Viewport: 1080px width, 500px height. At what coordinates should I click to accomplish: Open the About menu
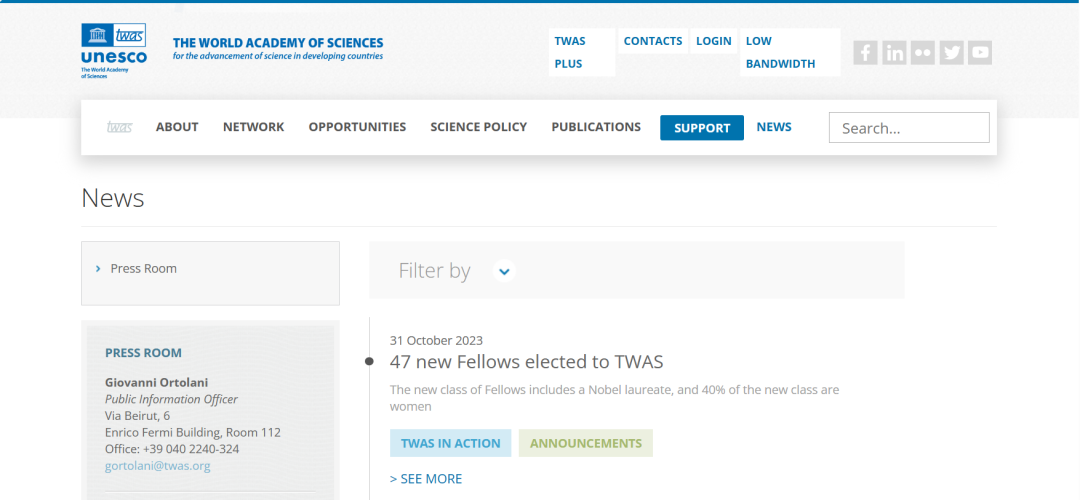pyautogui.click(x=177, y=127)
